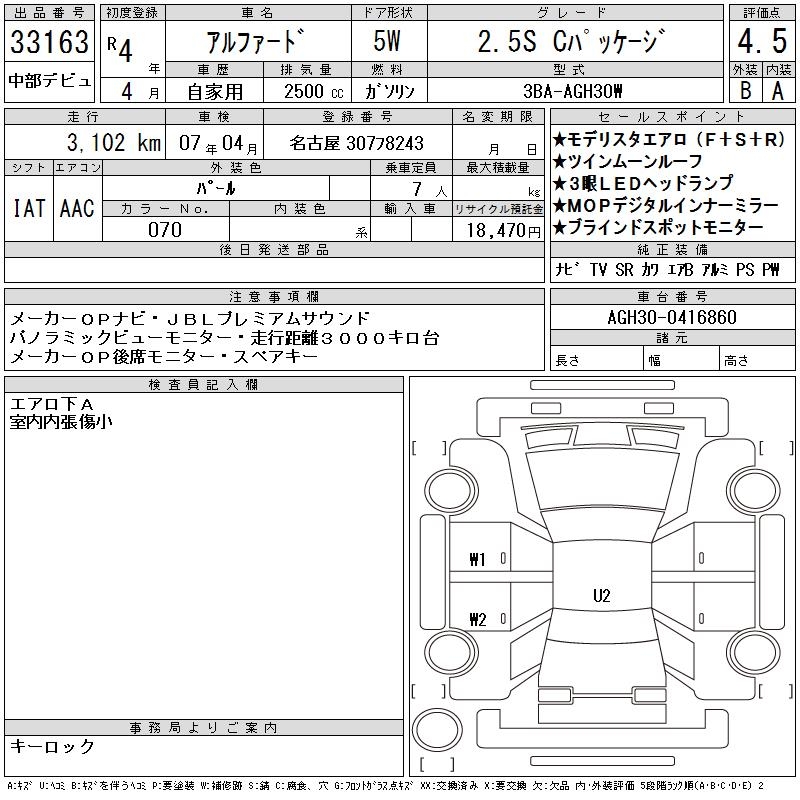Click car name アルファード
This screenshot has width=800, height=800.
coord(256,41)
